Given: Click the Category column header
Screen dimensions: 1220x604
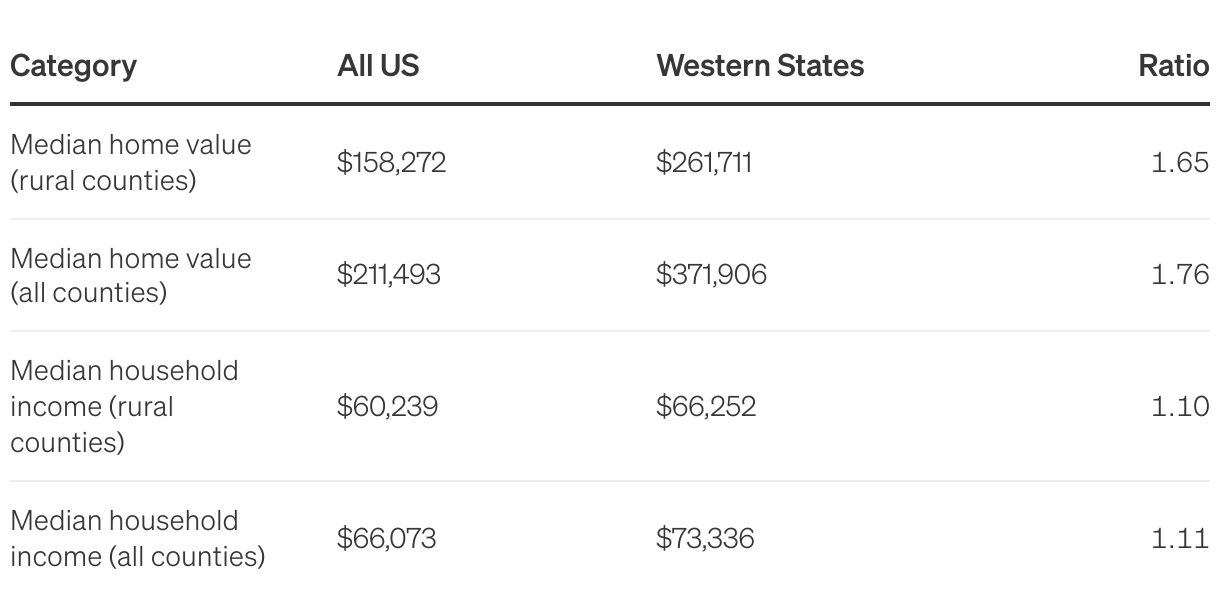Looking at the screenshot, I should click(73, 66).
